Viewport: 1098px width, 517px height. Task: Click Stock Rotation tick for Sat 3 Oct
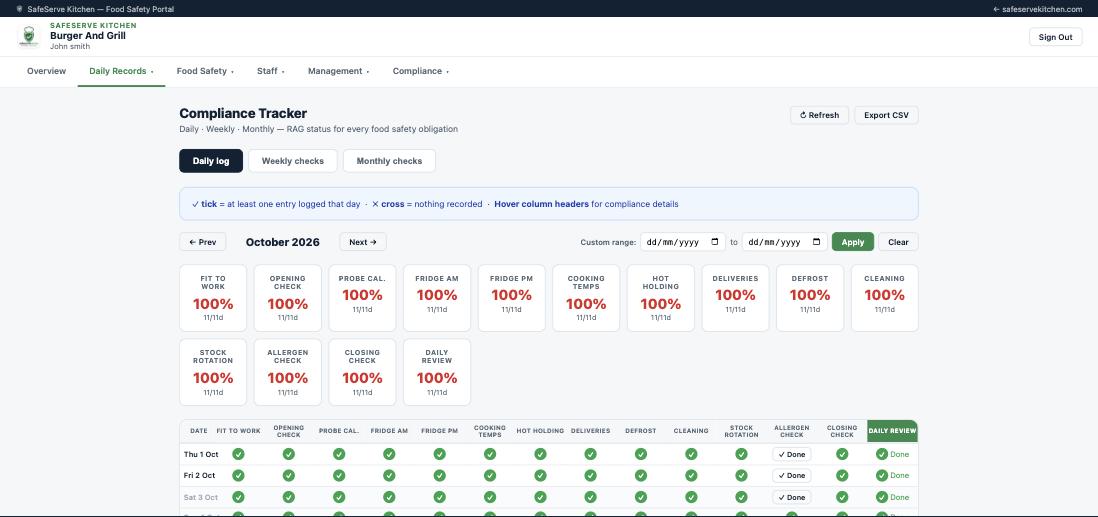pyautogui.click(x=742, y=497)
